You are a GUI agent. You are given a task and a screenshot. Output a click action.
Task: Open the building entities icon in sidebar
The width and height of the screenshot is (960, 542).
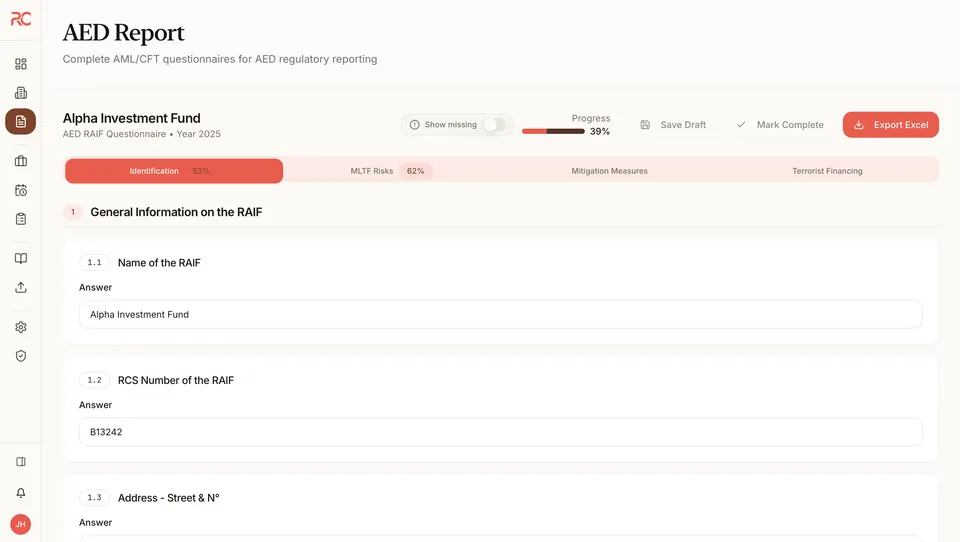[x=21, y=92]
